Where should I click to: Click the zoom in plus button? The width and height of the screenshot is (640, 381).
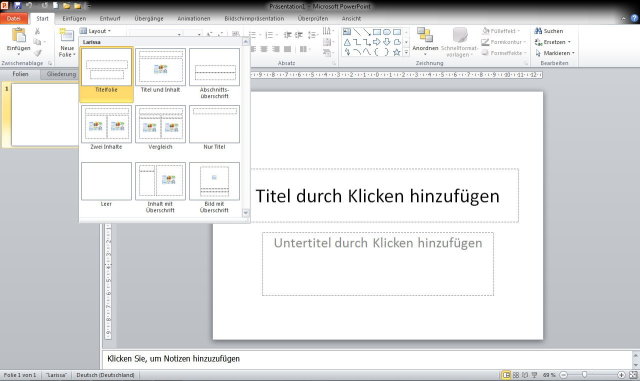[x=621, y=375]
